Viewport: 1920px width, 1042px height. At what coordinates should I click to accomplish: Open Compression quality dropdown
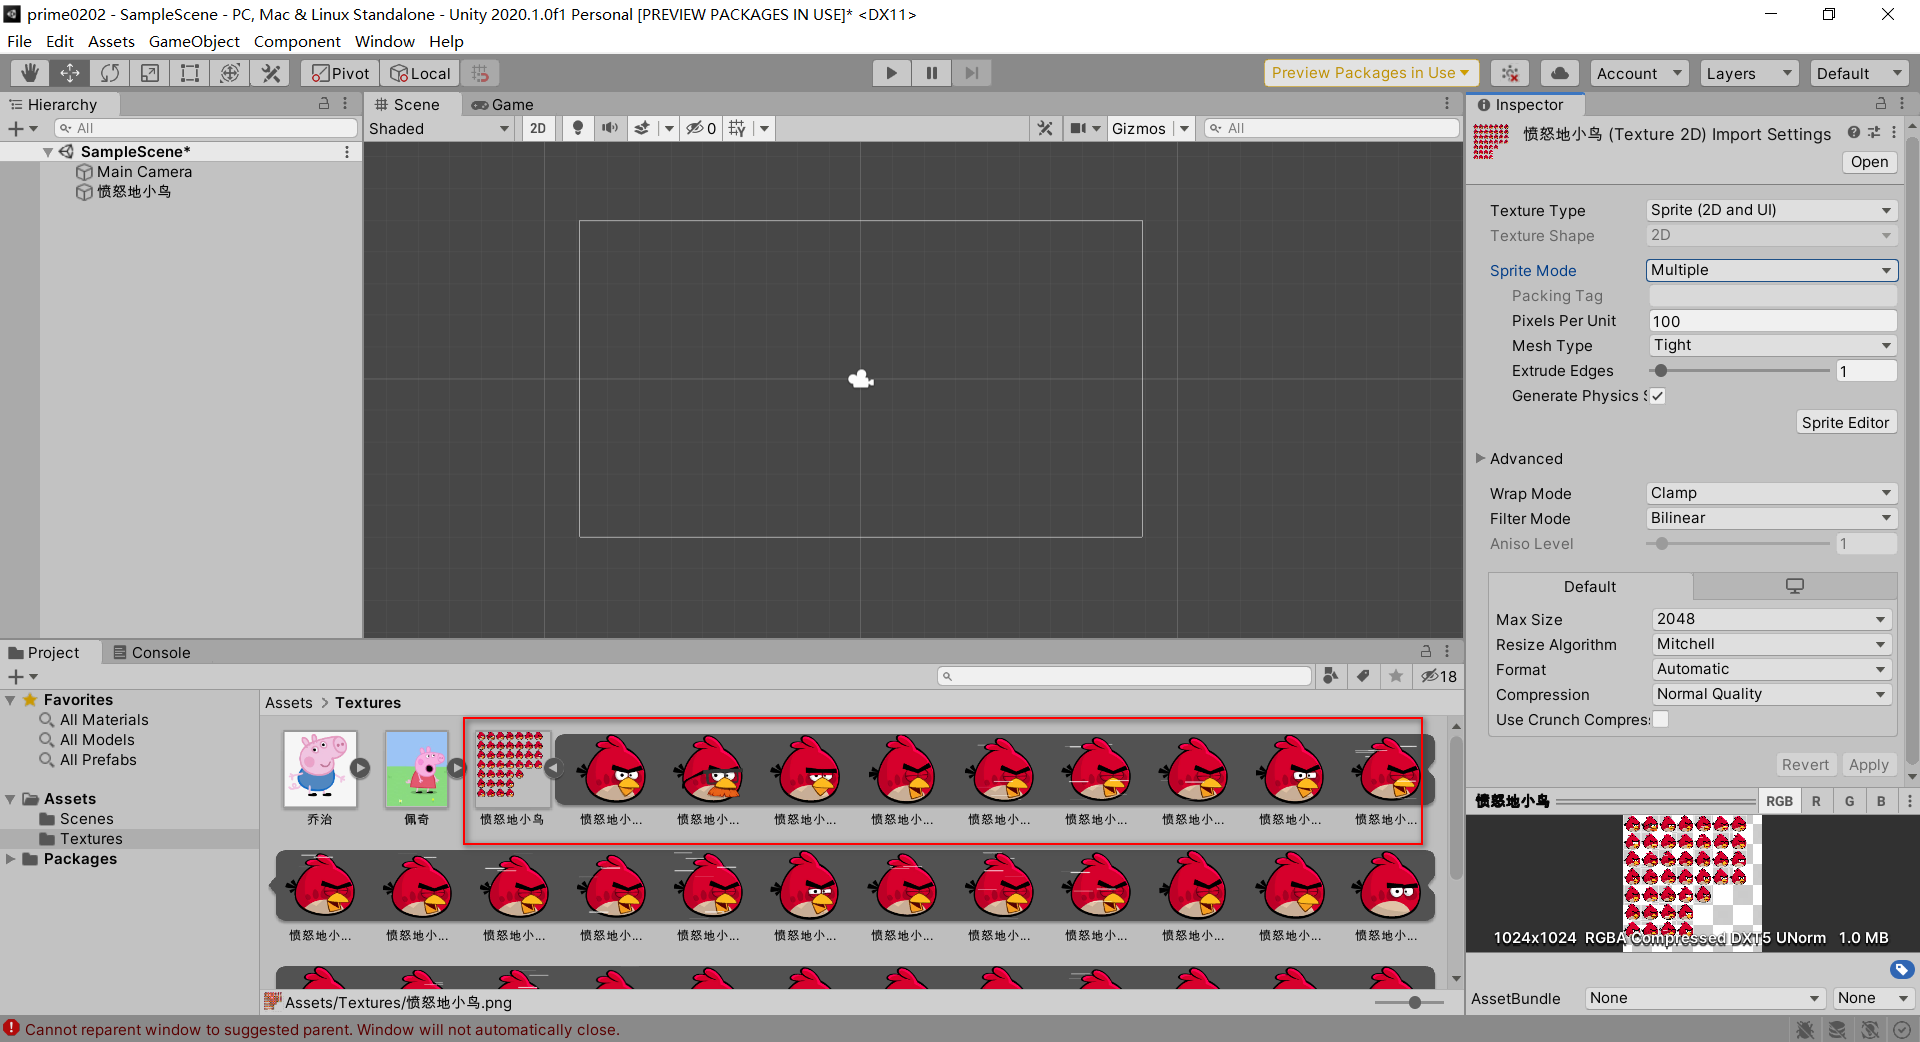[1771, 694]
